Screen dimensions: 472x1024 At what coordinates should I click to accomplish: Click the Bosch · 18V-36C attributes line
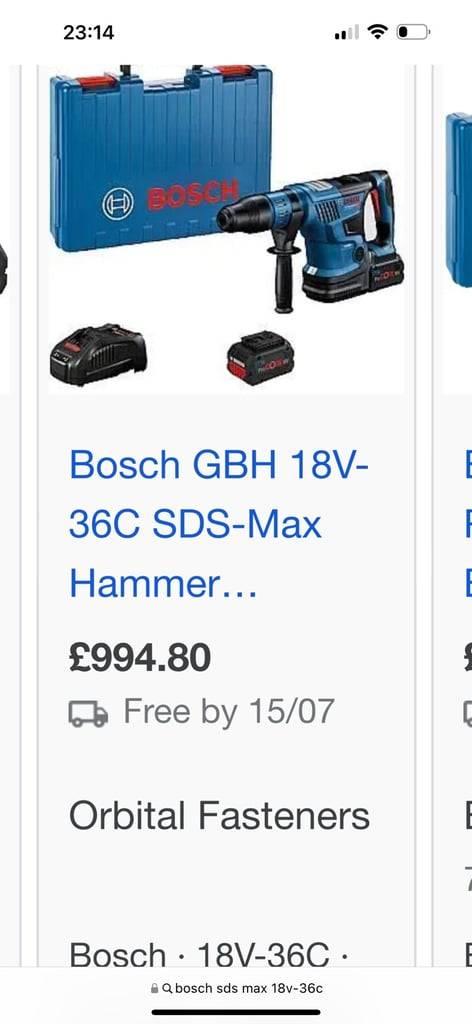(x=209, y=955)
